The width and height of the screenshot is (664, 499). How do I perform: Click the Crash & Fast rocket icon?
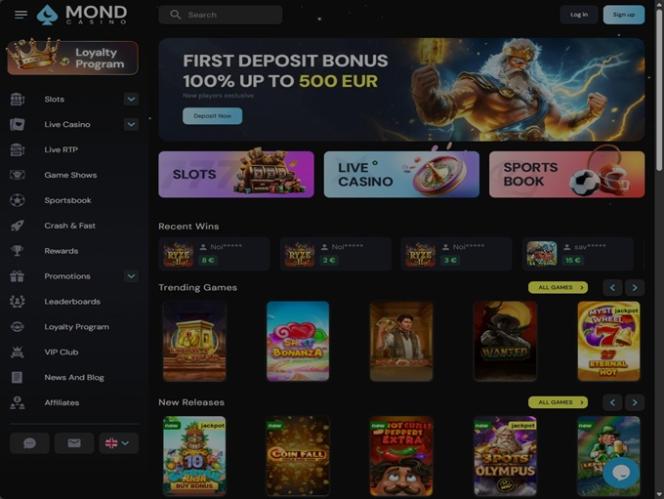coord(17,225)
